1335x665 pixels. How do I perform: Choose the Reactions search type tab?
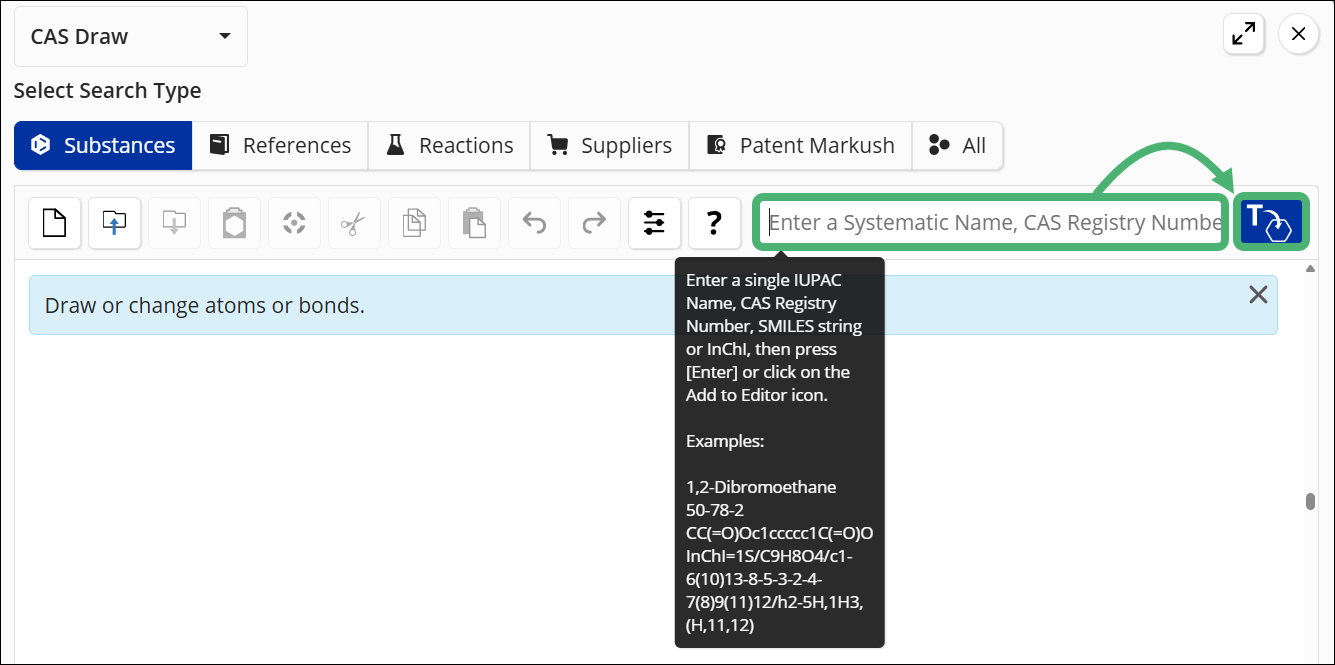coord(449,146)
